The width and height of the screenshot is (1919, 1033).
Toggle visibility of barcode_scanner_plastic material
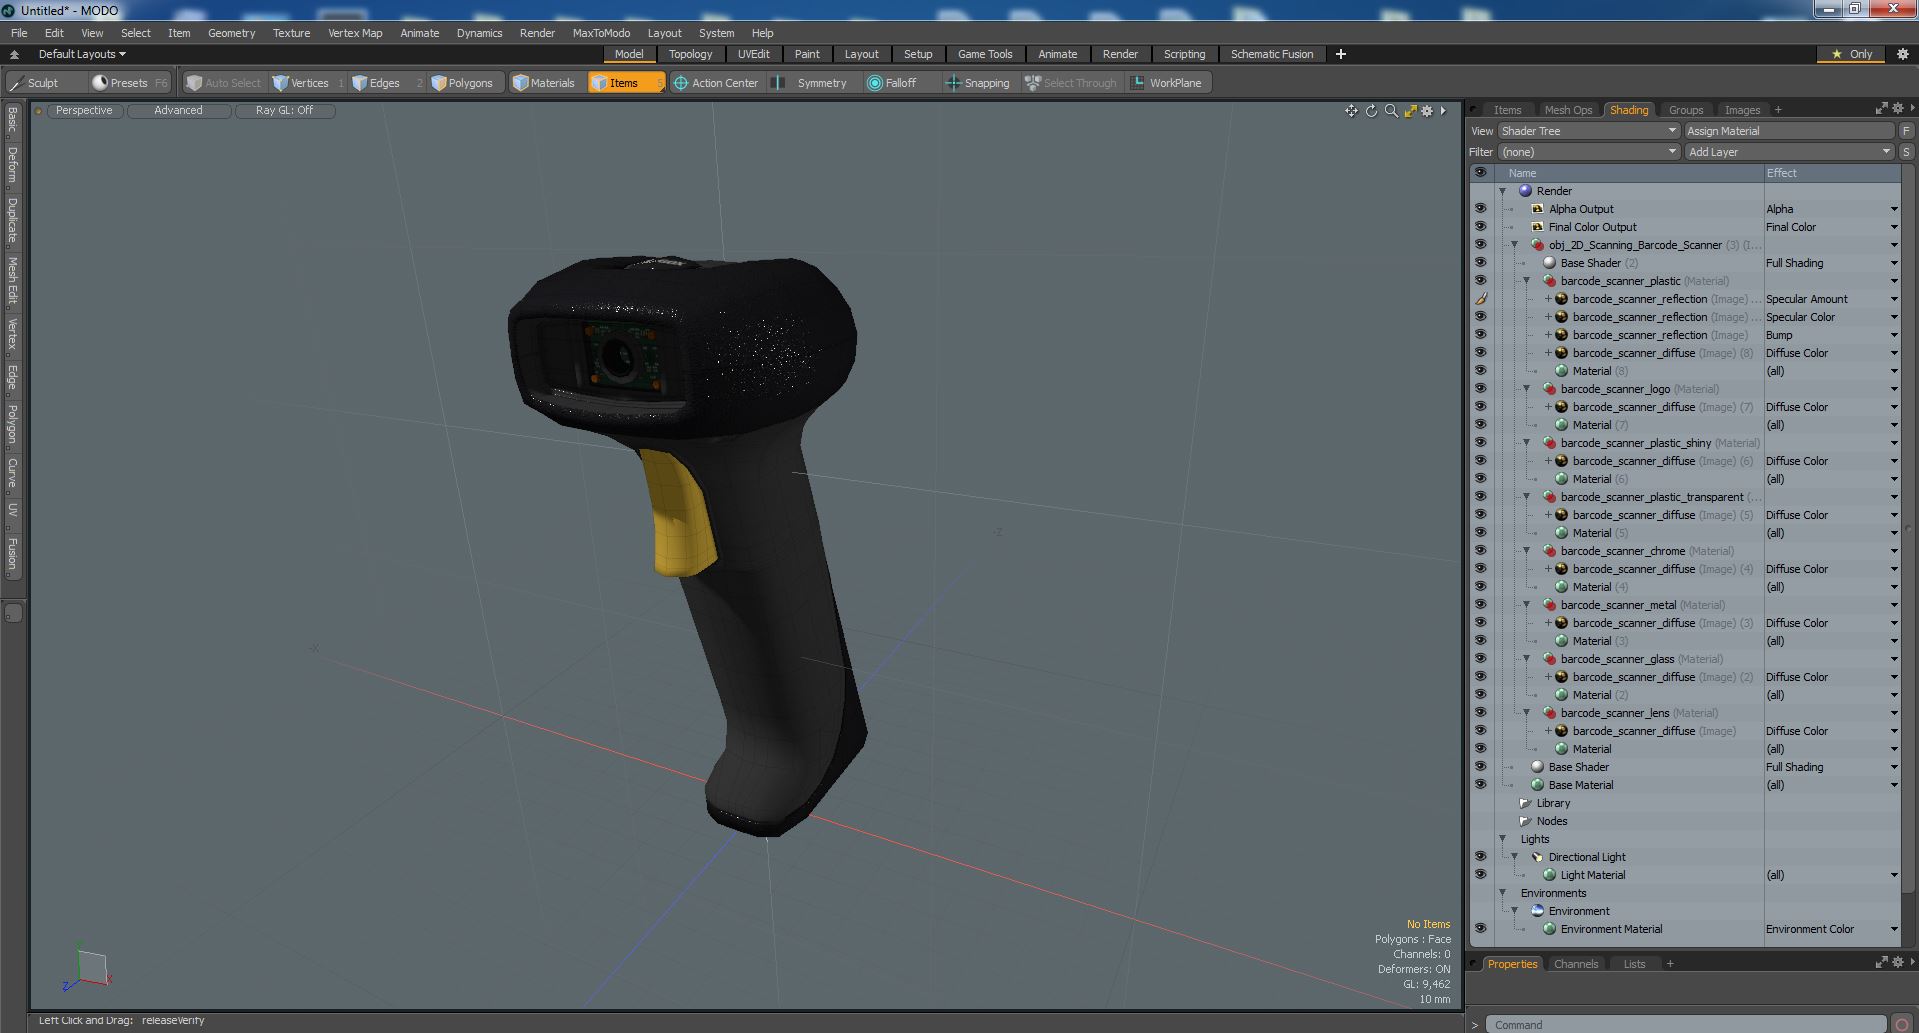tap(1480, 281)
